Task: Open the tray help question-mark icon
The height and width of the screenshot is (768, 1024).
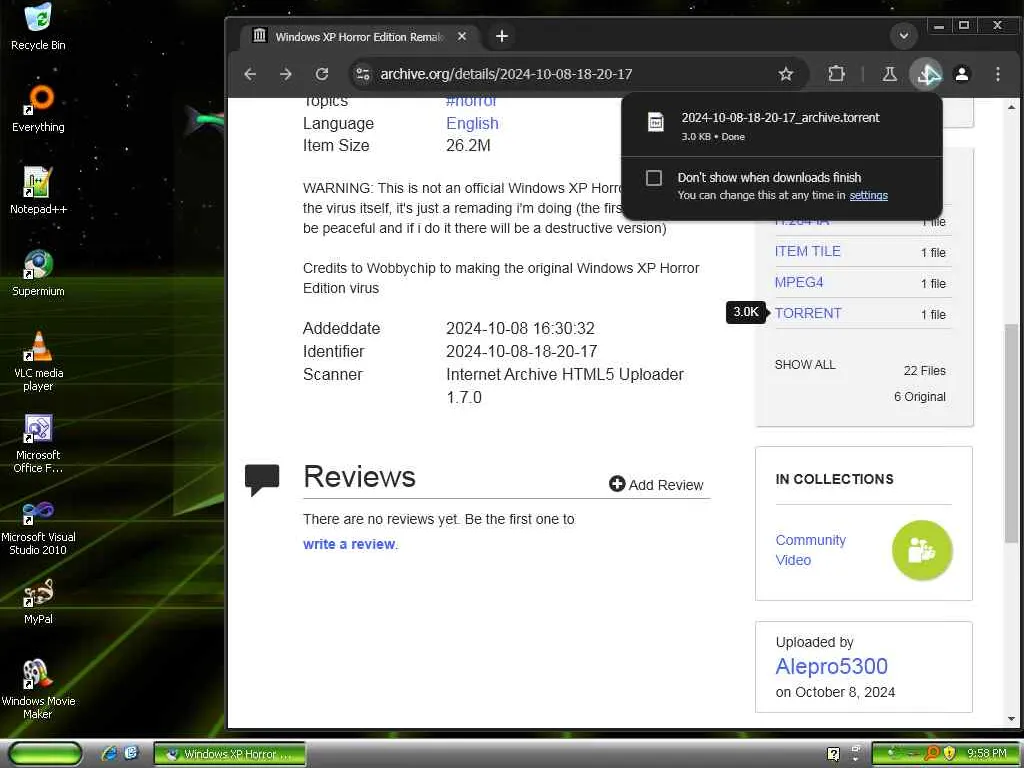Action: pyautogui.click(x=833, y=754)
